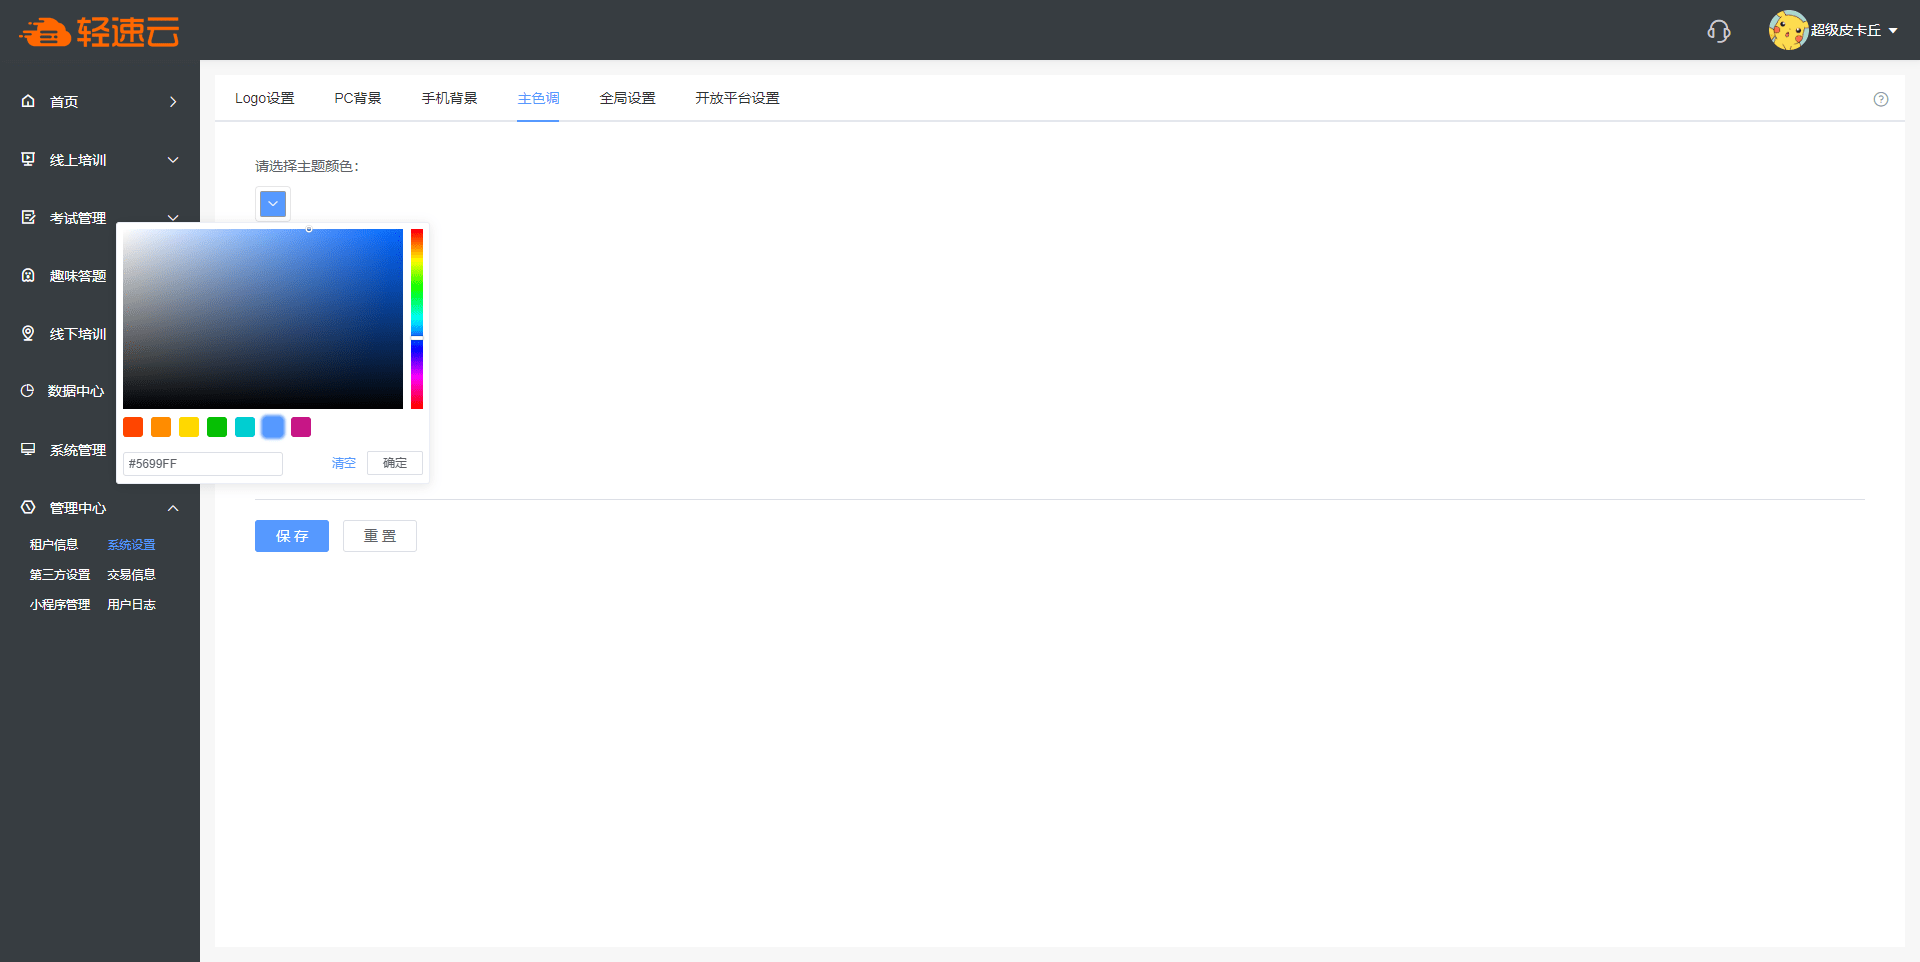This screenshot has width=1920, height=962.
Task: Click the 系统管理 monitor icon
Action: 28,449
